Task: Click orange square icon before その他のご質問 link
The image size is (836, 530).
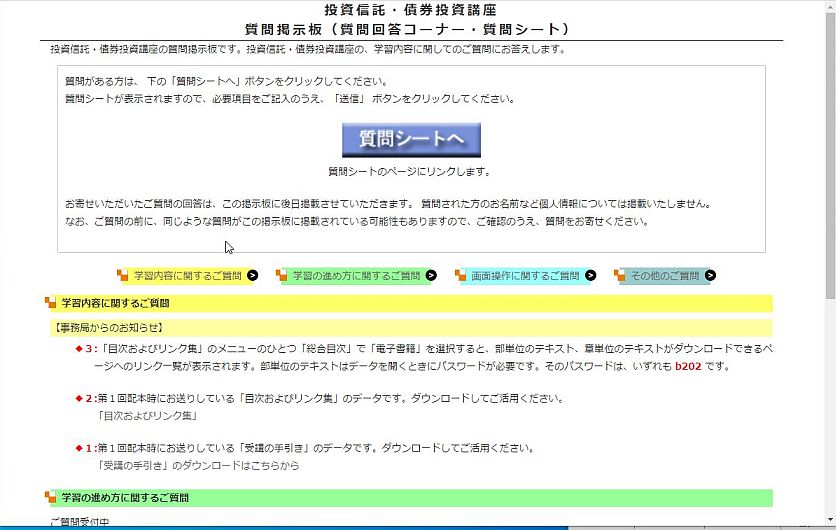Action: tap(620, 275)
